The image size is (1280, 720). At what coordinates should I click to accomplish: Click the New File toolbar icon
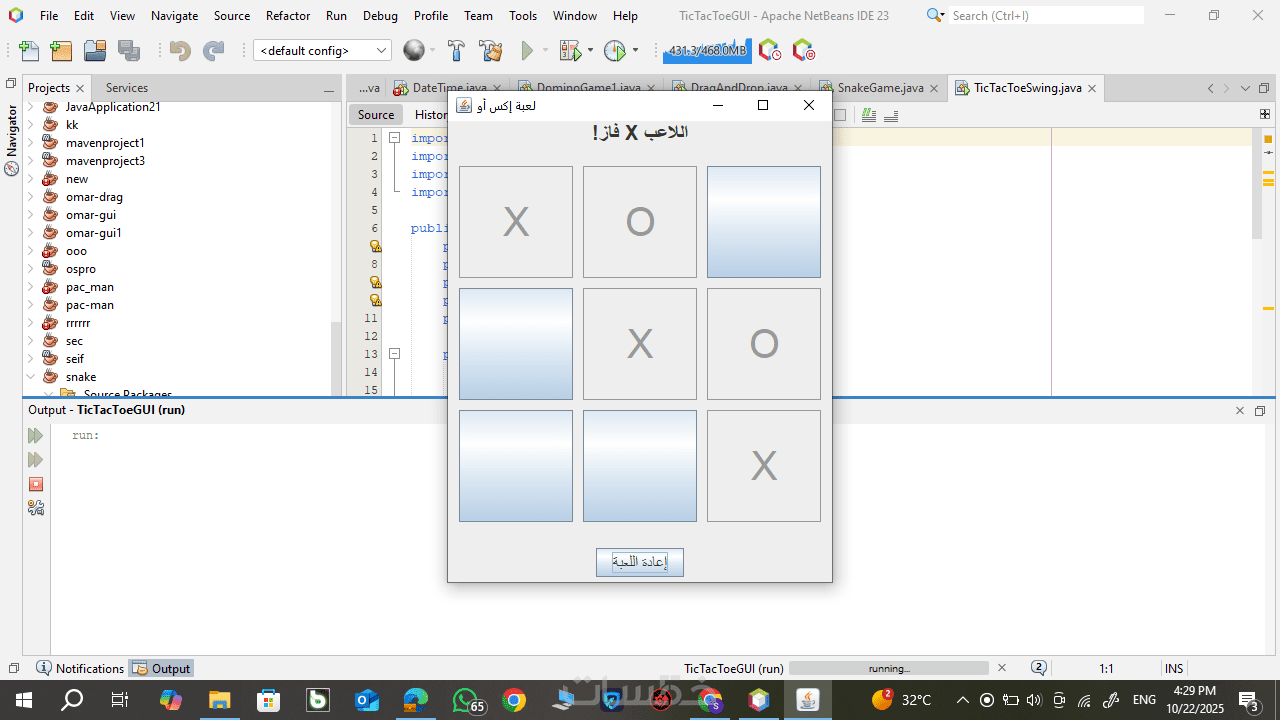pos(30,51)
